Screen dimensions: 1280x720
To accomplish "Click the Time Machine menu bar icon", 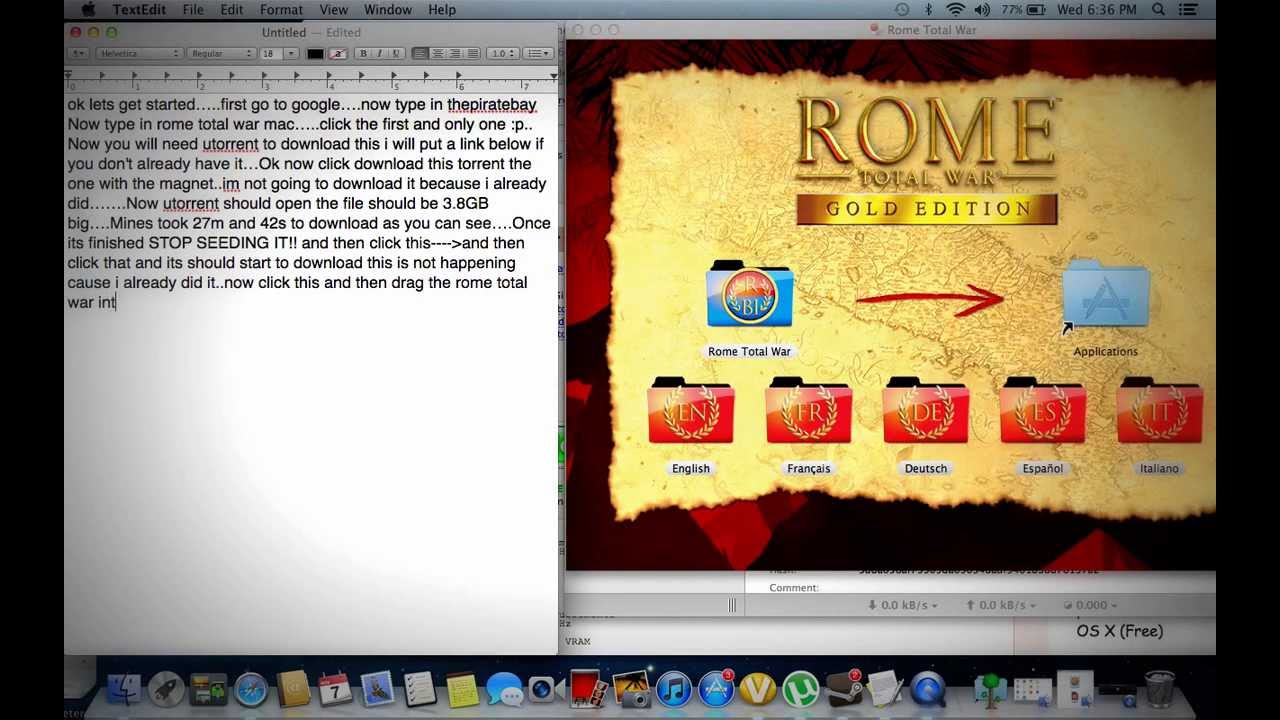I will (902, 10).
